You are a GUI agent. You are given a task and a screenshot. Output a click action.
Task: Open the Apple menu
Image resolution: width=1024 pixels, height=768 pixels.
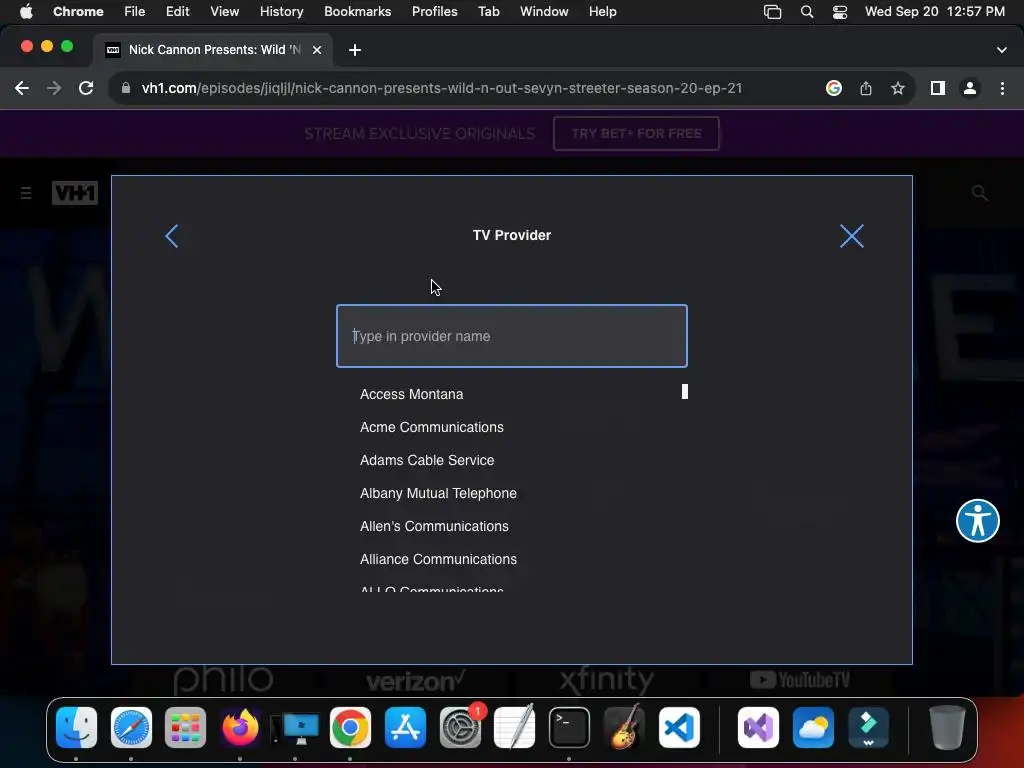tap(26, 11)
